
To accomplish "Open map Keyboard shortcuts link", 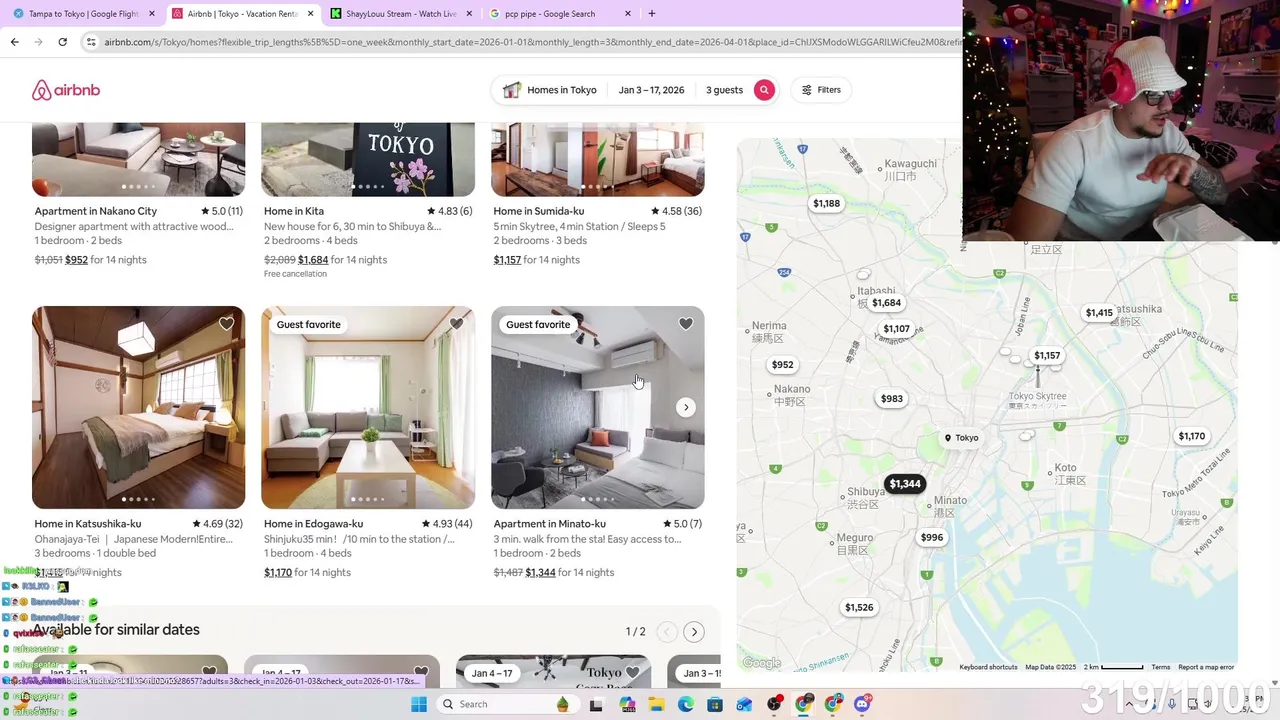I will (988, 667).
